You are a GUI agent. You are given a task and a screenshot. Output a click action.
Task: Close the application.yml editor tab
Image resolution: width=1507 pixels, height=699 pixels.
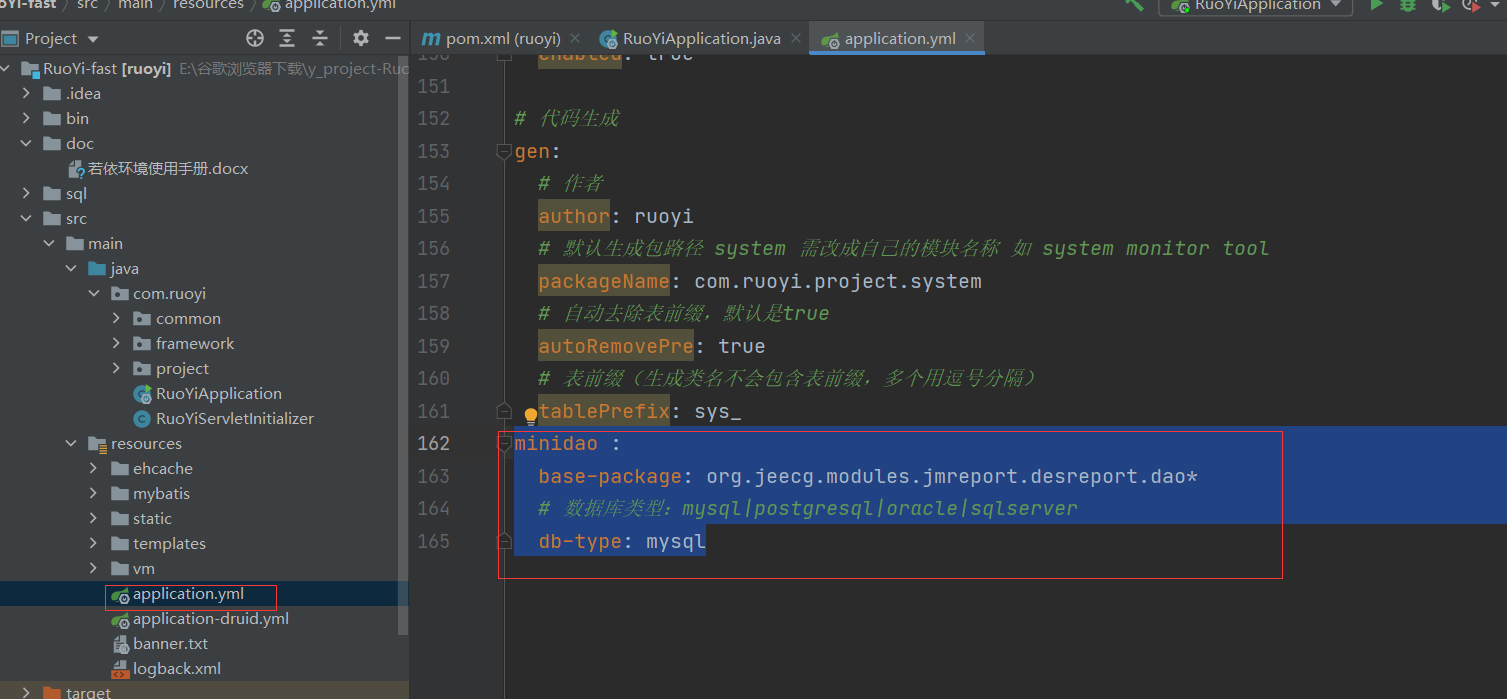pyautogui.click(x=970, y=39)
